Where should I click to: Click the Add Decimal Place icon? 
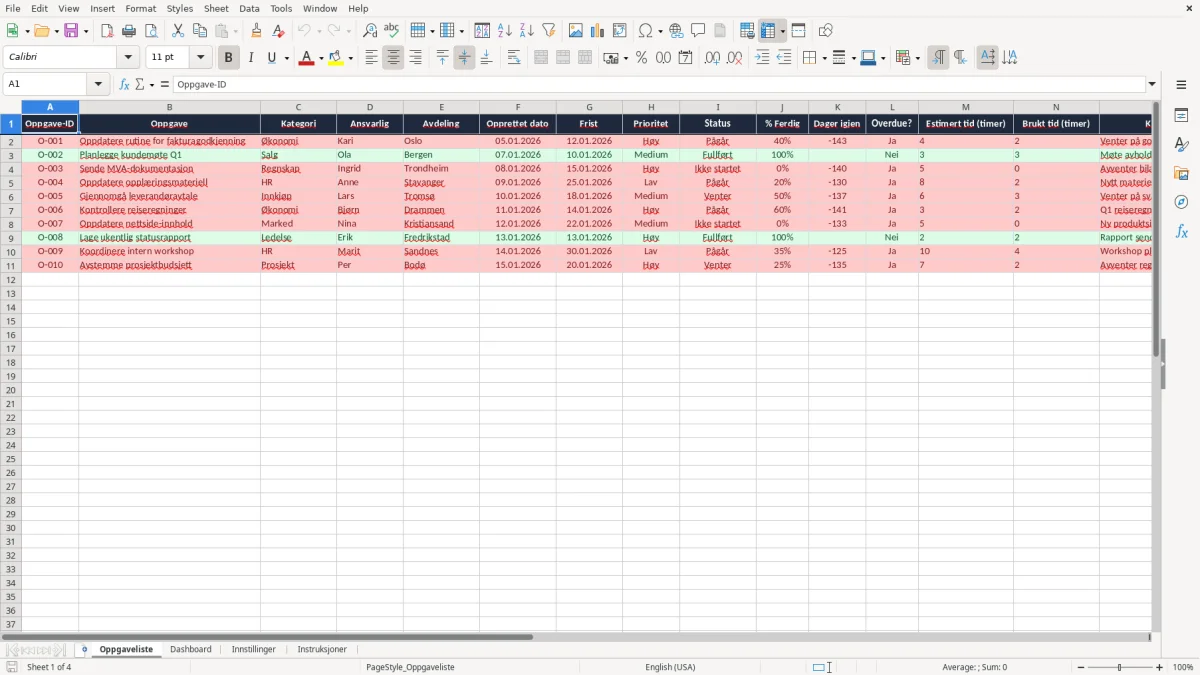[713, 58]
